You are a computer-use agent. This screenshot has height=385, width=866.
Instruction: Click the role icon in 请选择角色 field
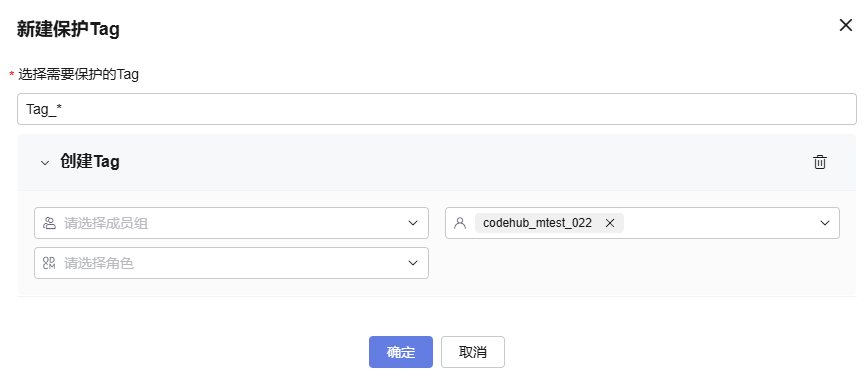pyautogui.click(x=50, y=263)
